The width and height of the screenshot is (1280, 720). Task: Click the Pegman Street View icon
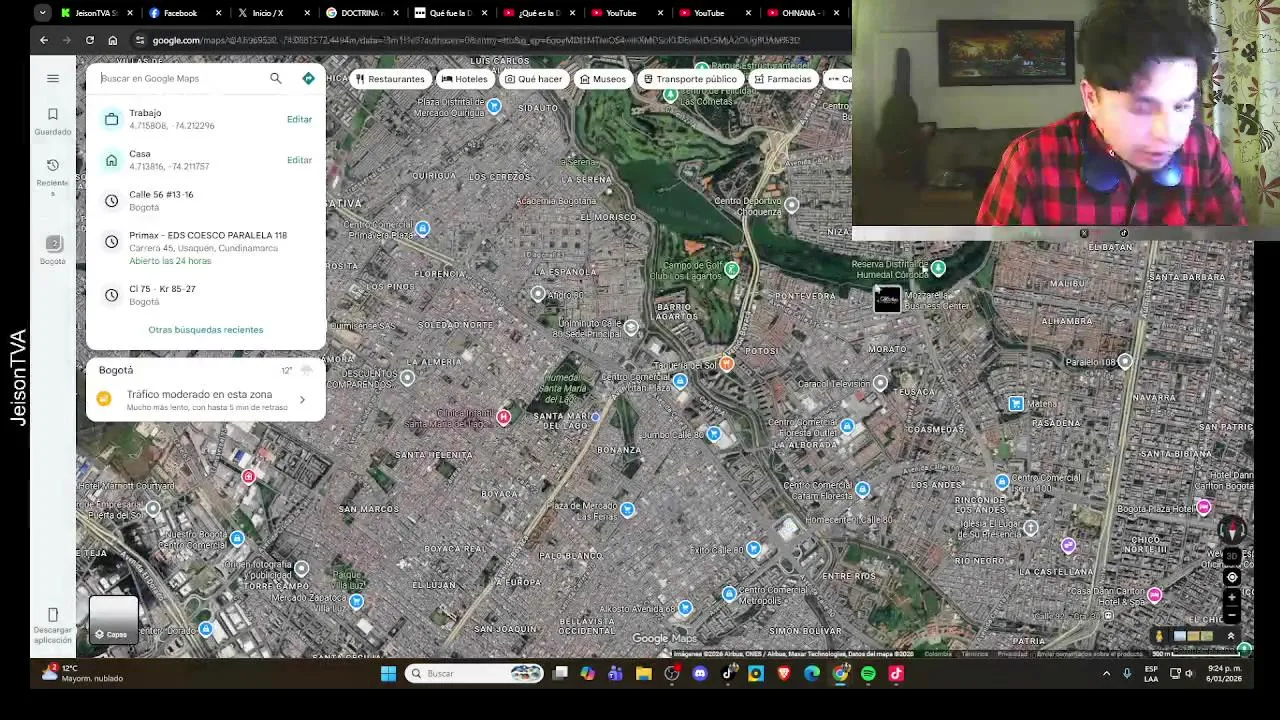click(x=1159, y=636)
